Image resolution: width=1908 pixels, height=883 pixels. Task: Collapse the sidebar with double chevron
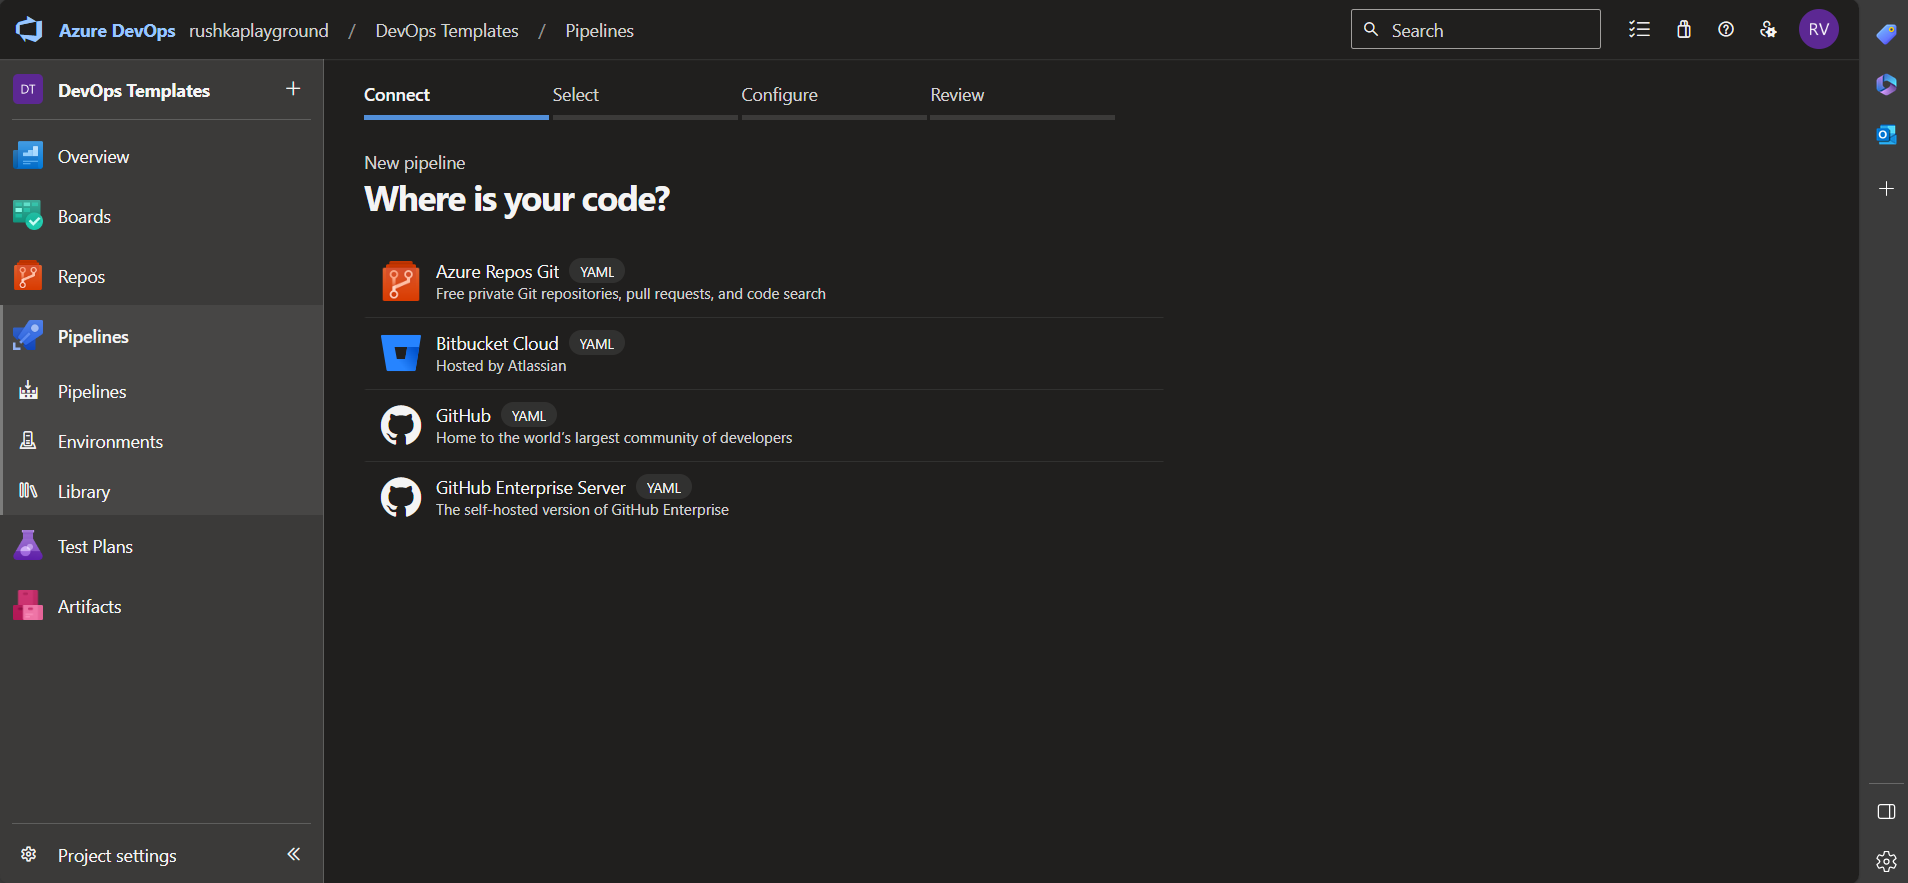point(293,854)
